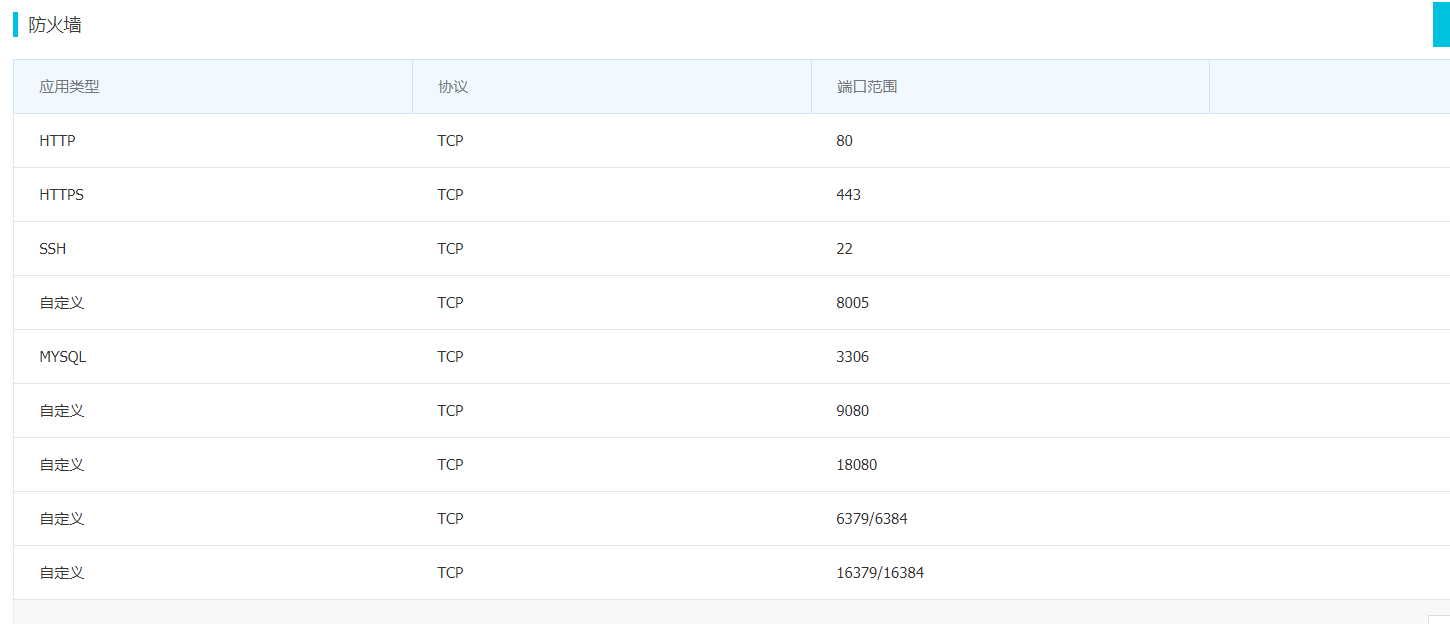Image resolution: width=1450 pixels, height=624 pixels.
Task: Click port value 18080
Action: (x=857, y=465)
